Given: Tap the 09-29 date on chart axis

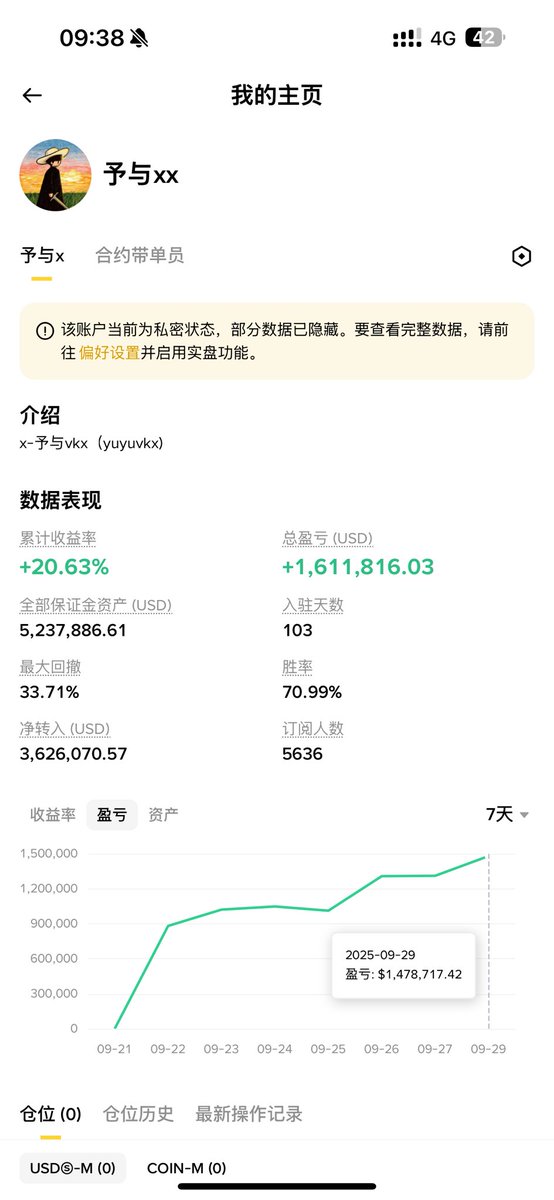Looking at the screenshot, I should pyautogui.click(x=489, y=1049).
